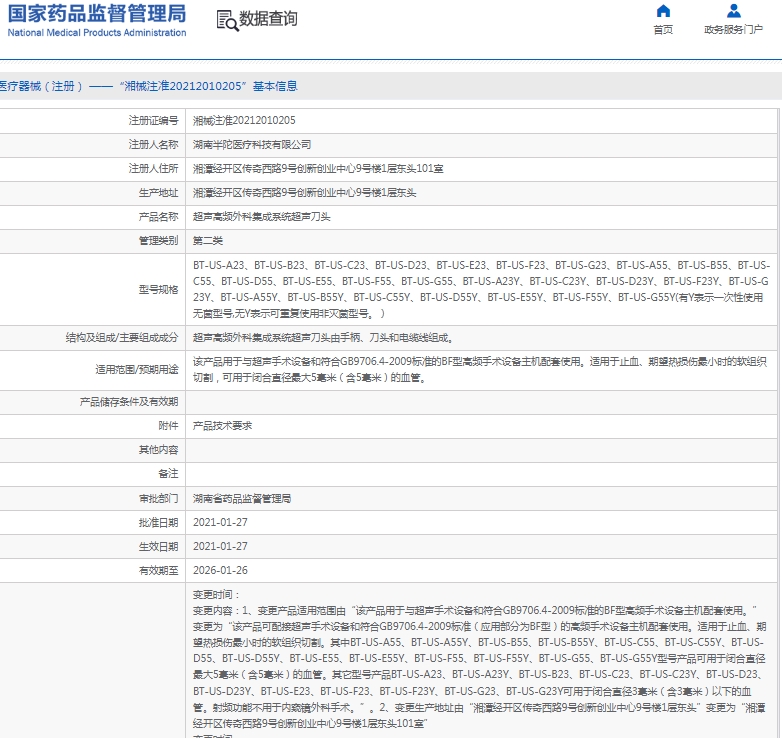The width and height of the screenshot is (782, 738).
Task: Click the 其他内容 row label
Action: click(158, 450)
